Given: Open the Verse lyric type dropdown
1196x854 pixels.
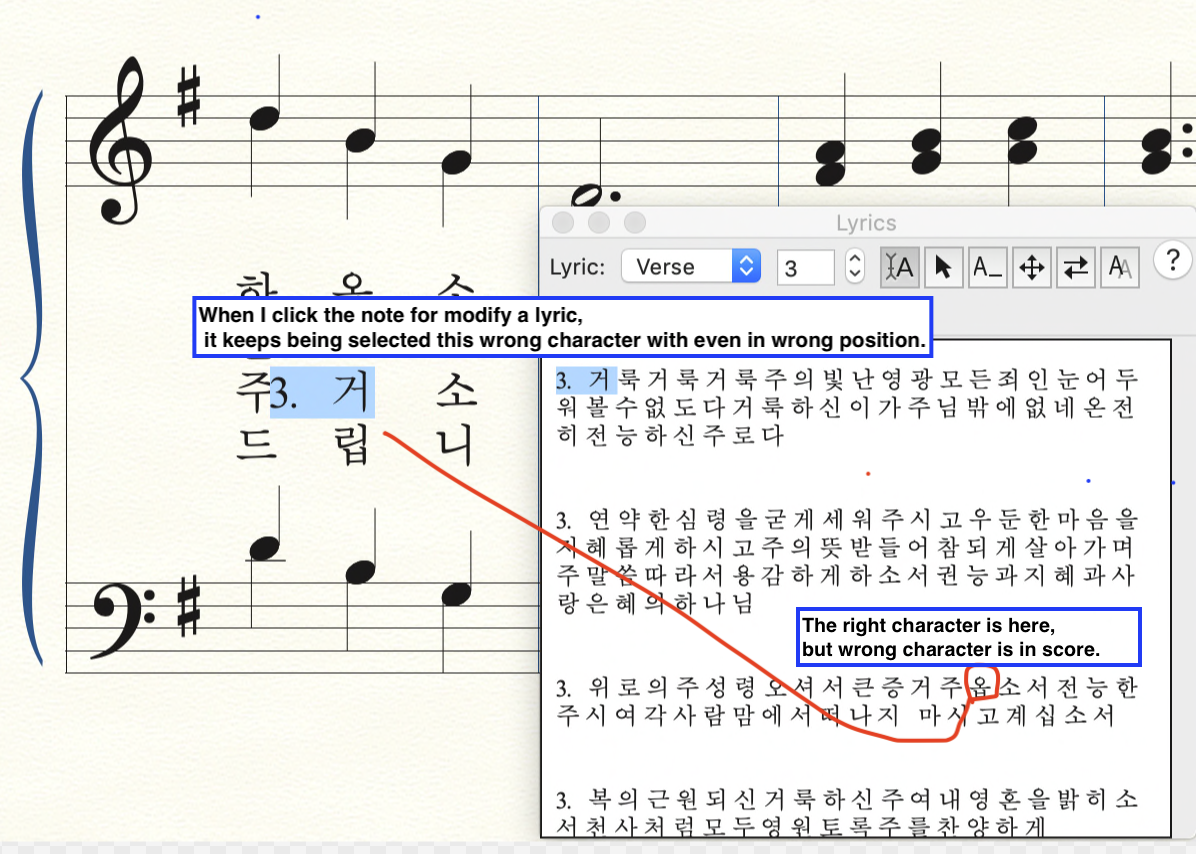Looking at the screenshot, I should [x=691, y=267].
